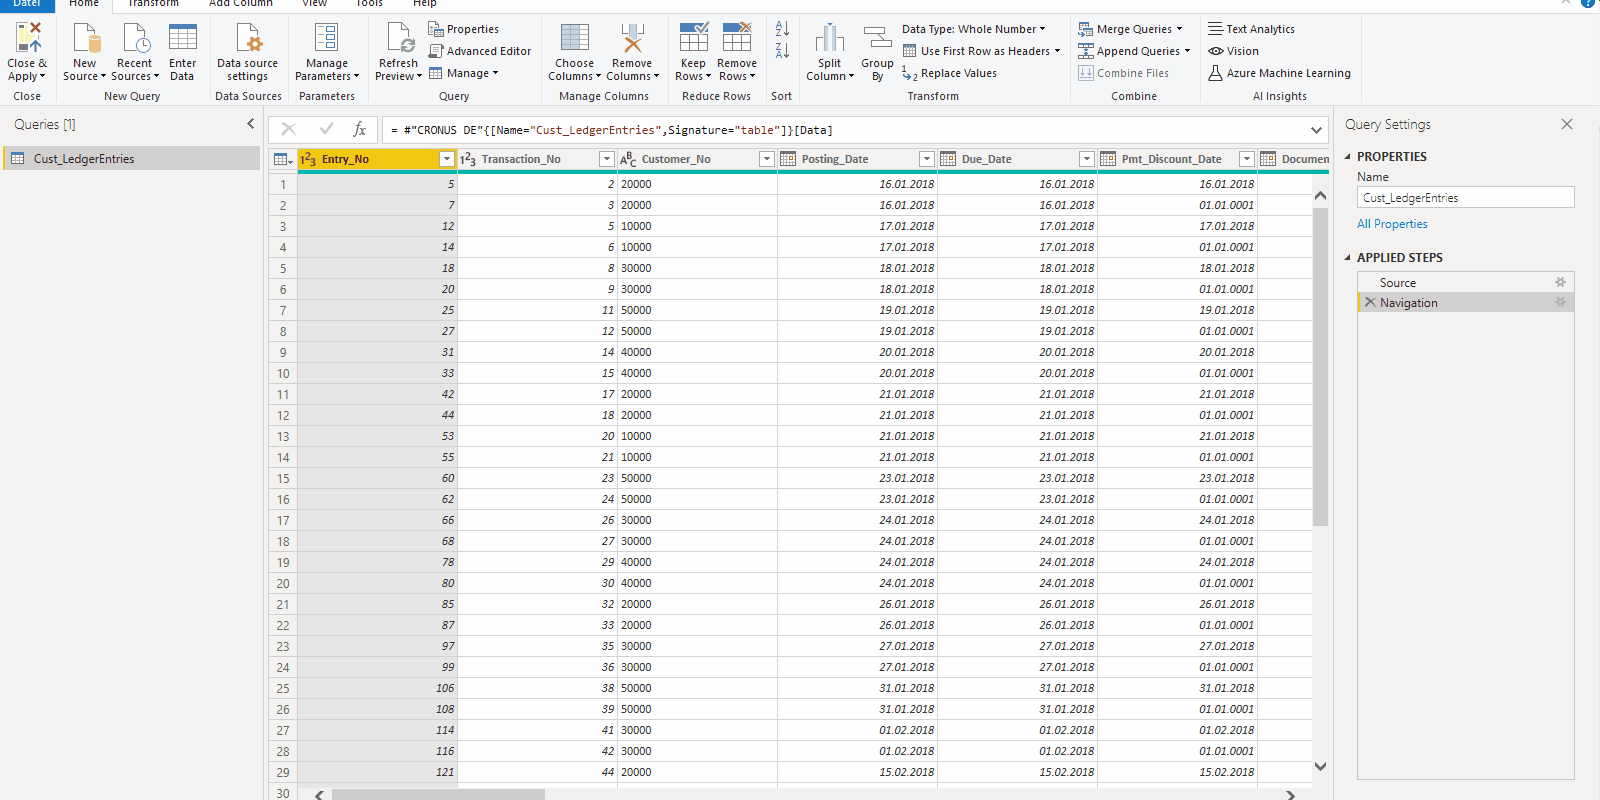
Task: Open Append Queries dropdown
Action: point(1134,51)
